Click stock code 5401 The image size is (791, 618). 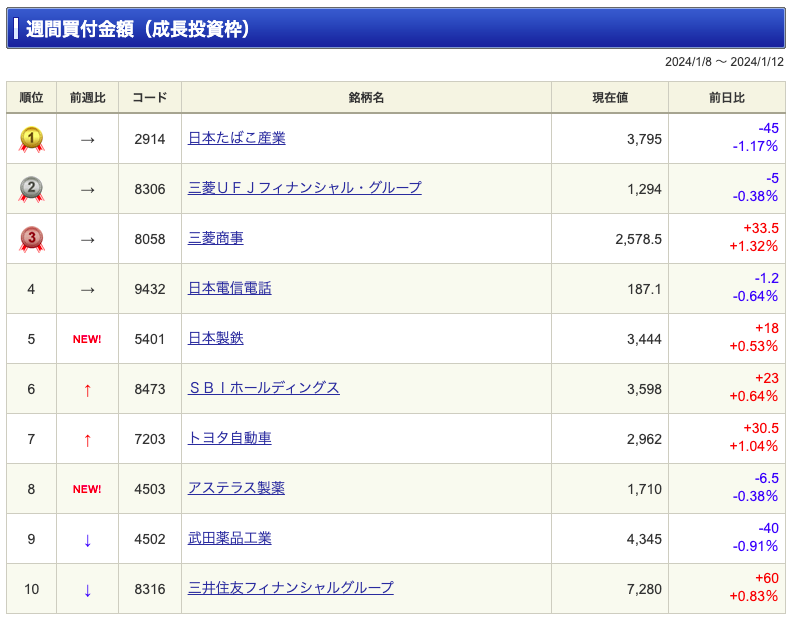pyautogui.click(x=150, y=339)
